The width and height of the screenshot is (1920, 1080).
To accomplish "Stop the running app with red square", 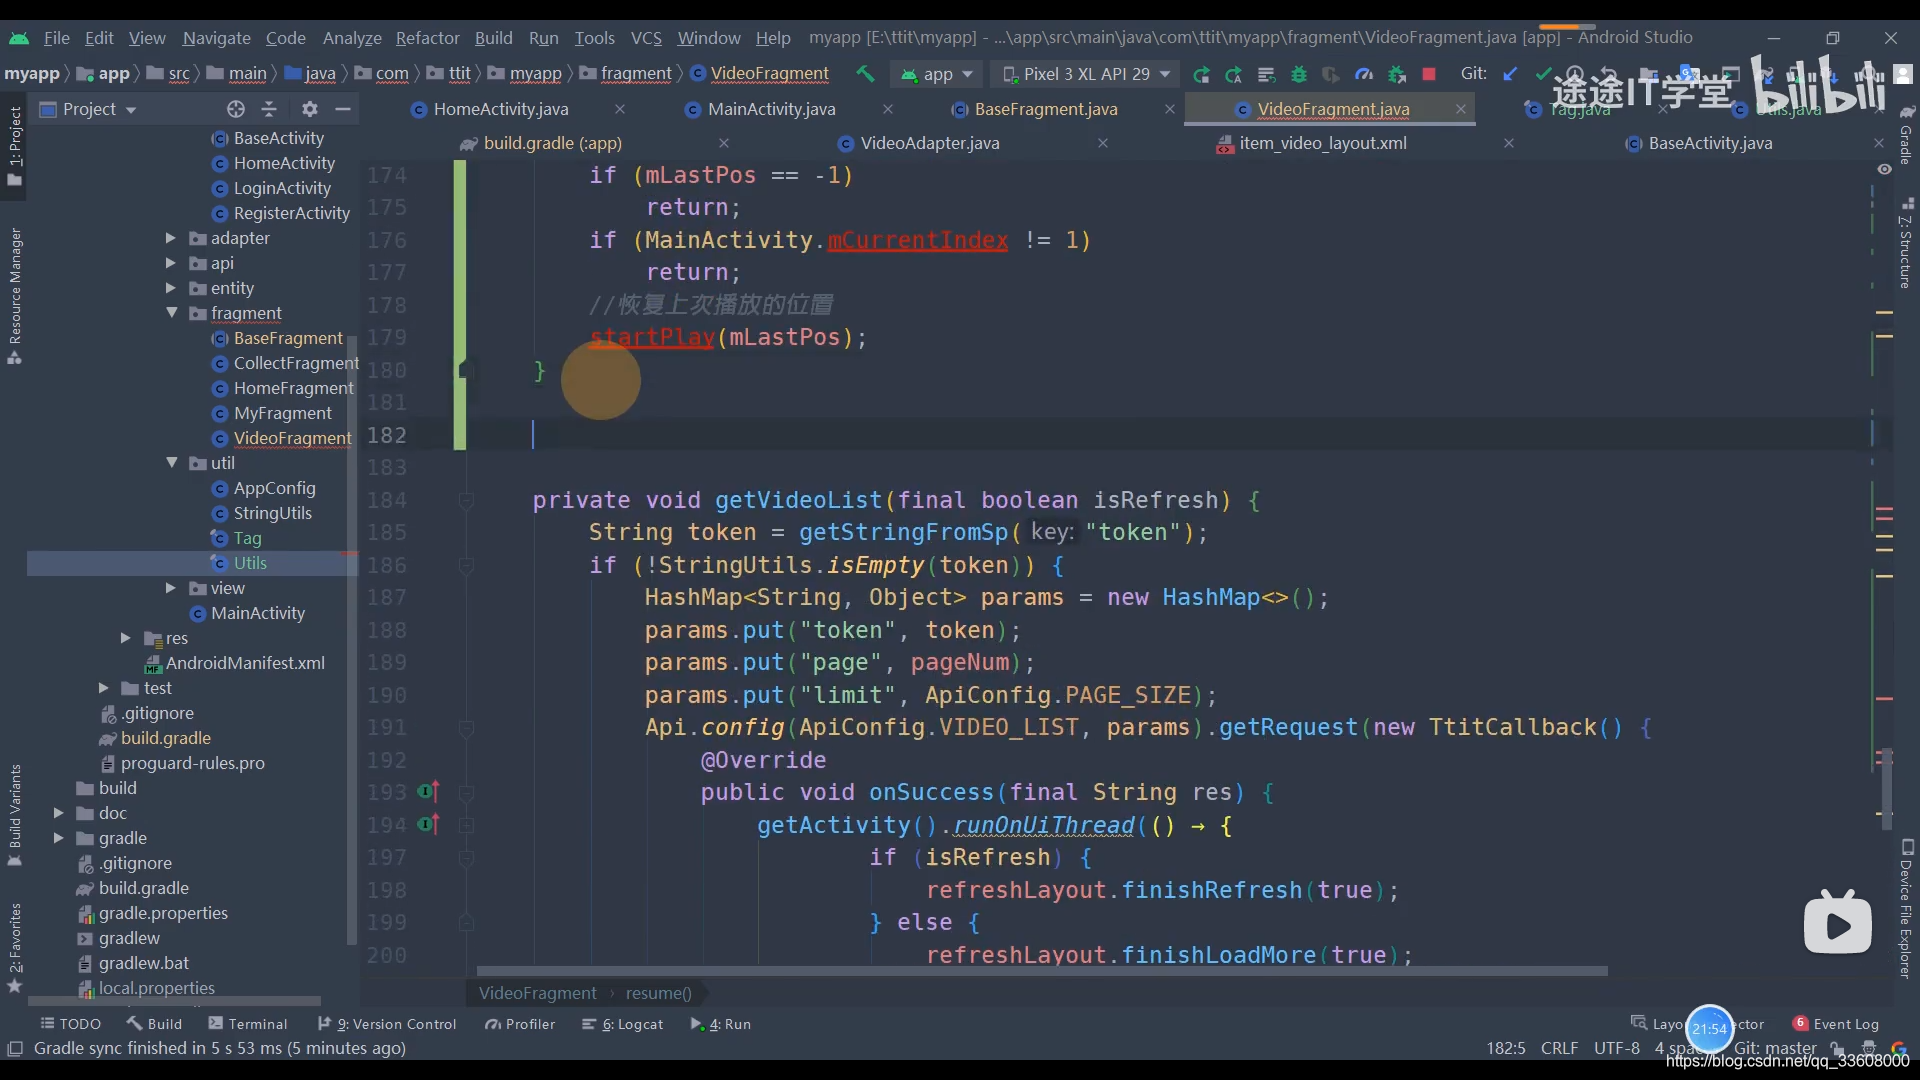I will (1429, 74).
